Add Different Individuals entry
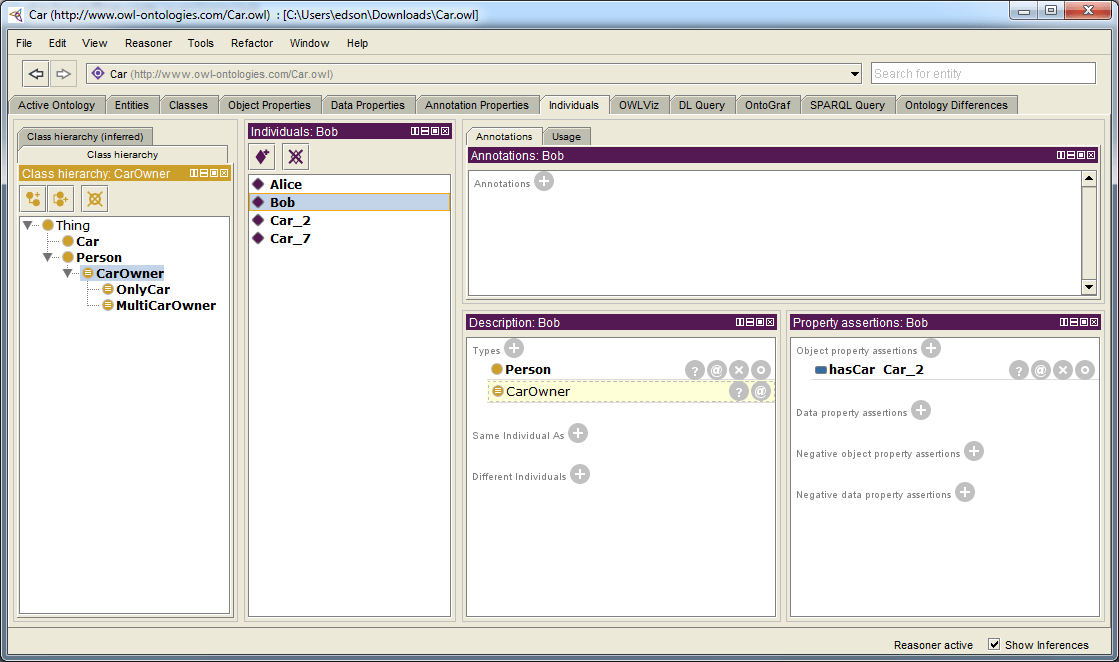Image resolution: width=1119 pixels, height=662 pixels. tap(580, 474)
